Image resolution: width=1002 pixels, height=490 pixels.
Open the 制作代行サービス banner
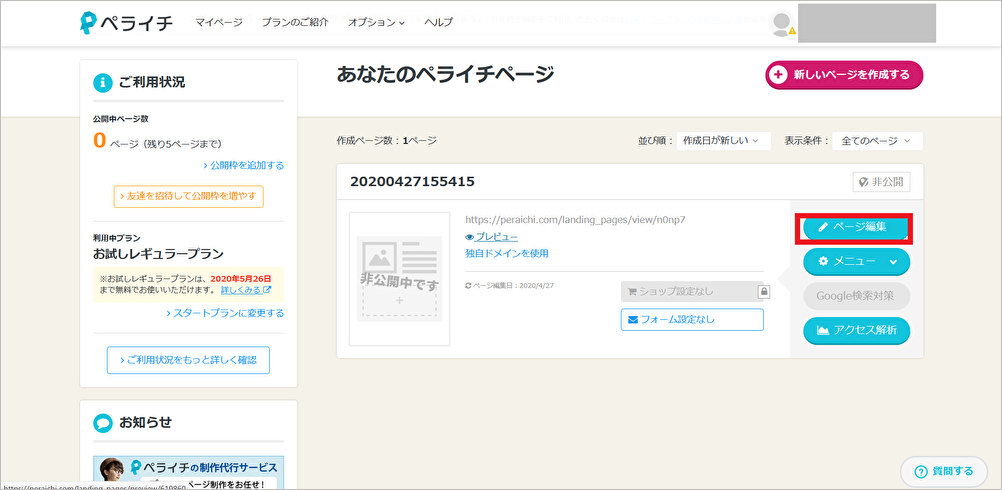pos(189,472)
